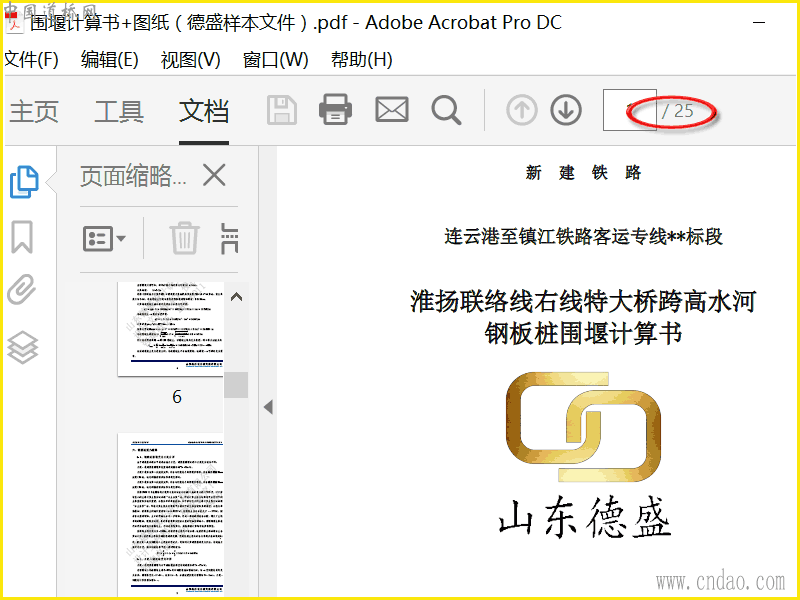
Task: Open the attachments paperclip panel
Action: (x=22, y=289)
